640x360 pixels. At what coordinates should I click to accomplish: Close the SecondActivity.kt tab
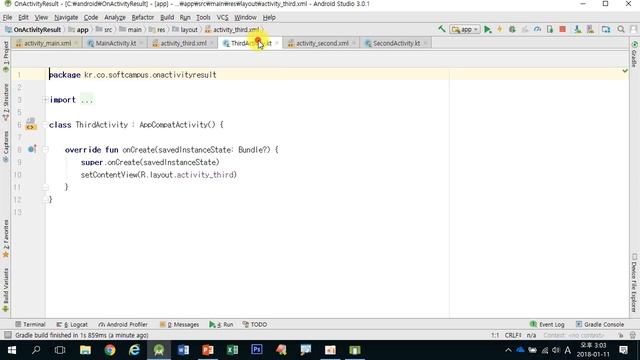[x=425, y=43]
